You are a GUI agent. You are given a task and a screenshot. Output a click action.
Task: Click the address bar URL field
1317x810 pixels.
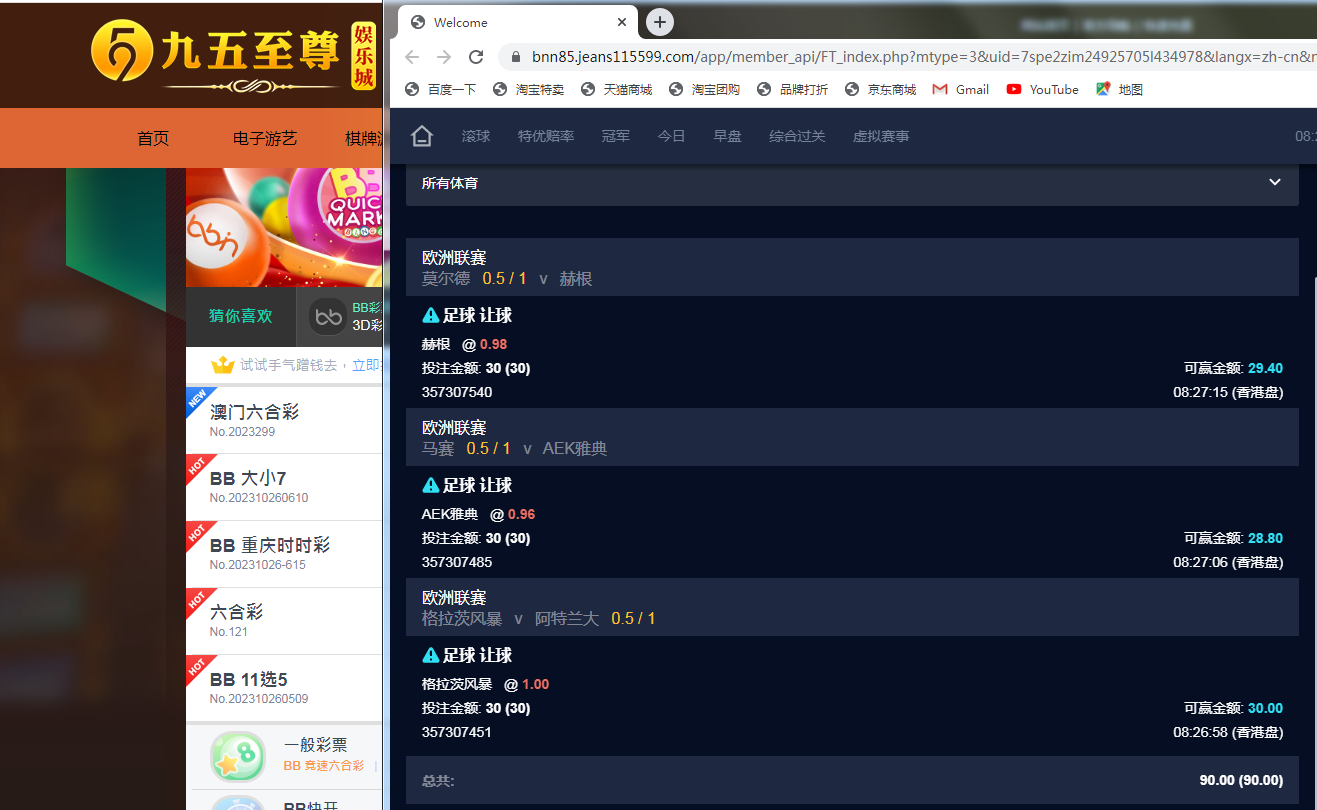(x=908, y=57)
